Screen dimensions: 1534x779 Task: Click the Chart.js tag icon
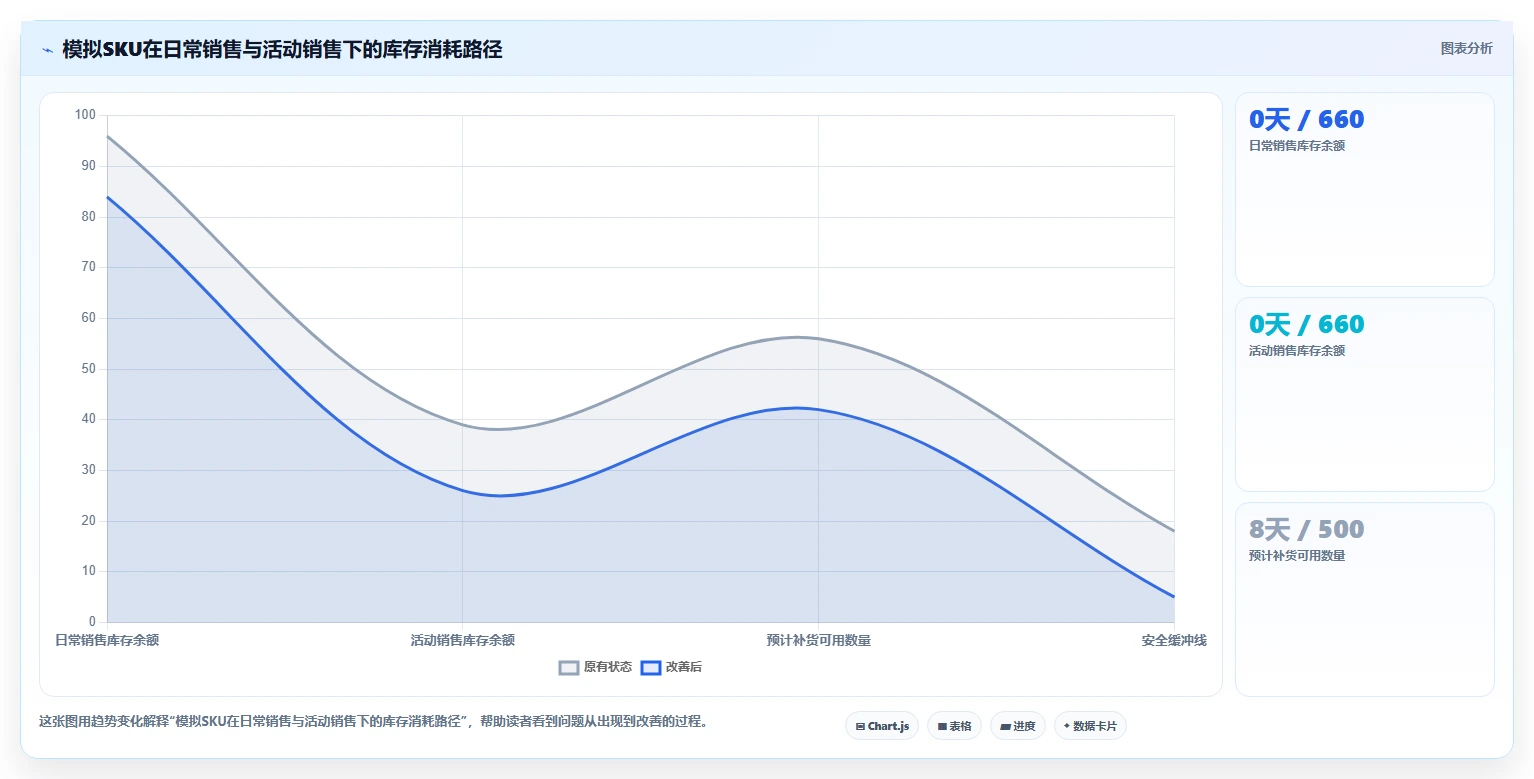pos(860,726)
